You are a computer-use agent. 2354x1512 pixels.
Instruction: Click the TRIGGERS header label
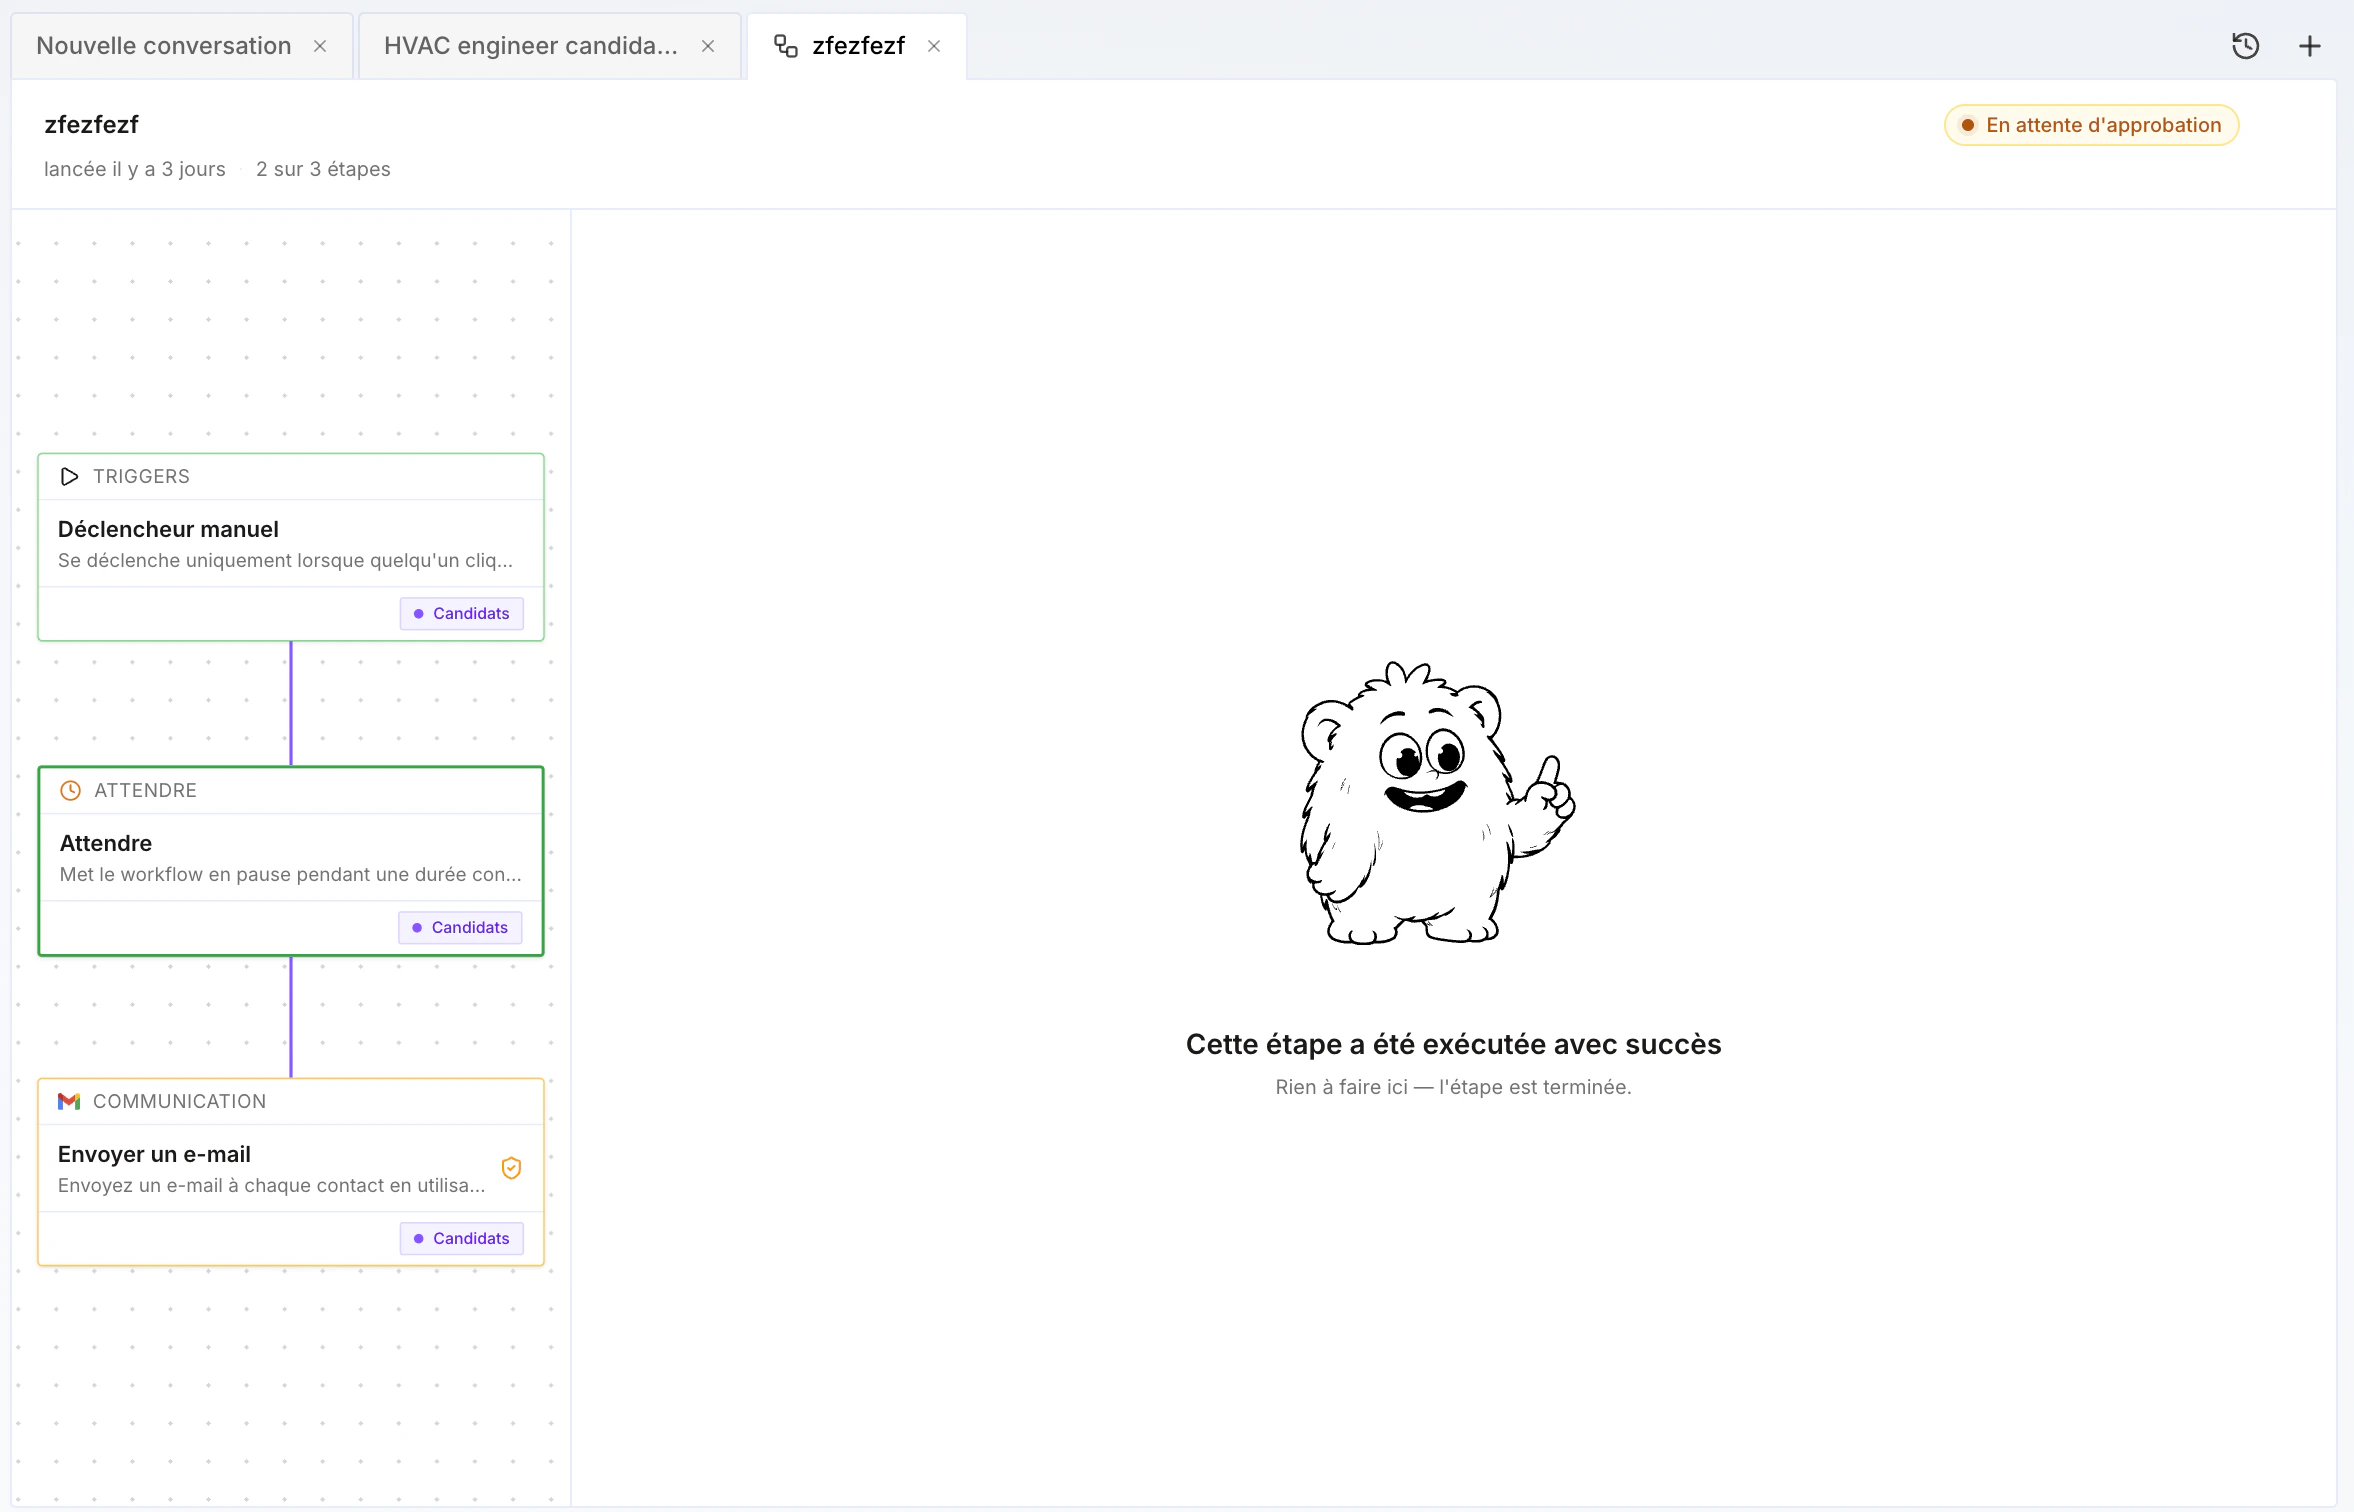pos(141,477)
